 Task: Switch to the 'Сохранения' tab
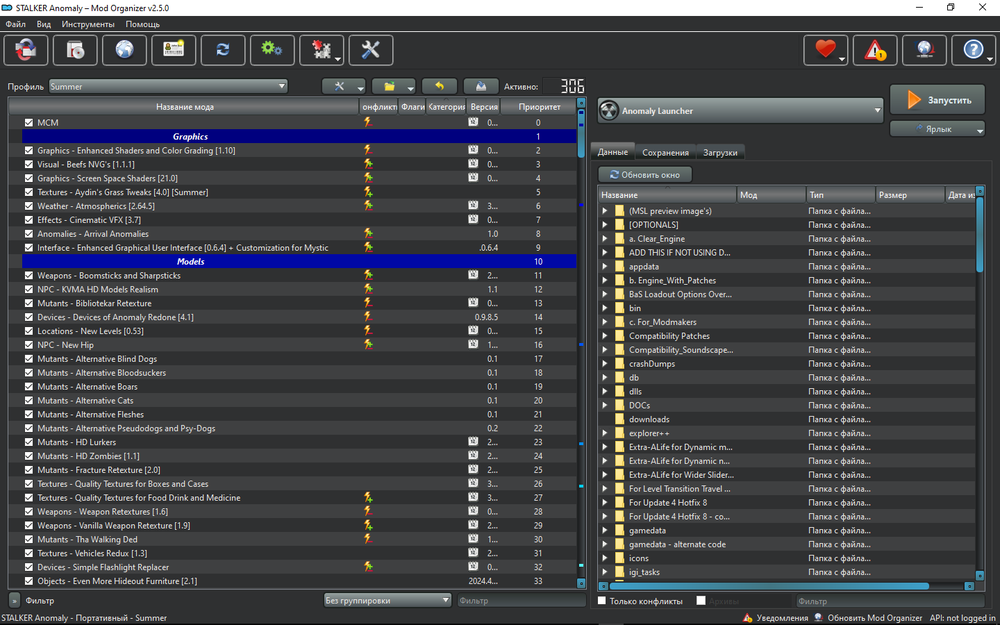[x=665, y=152]
